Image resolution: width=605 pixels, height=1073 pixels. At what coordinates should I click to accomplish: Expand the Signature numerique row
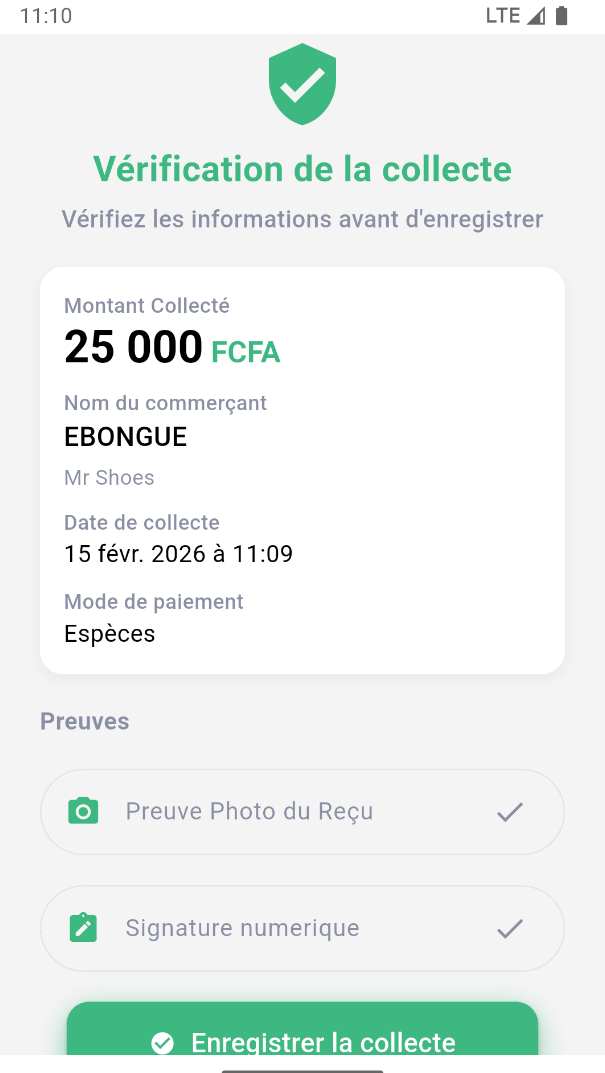click(302, 928)
